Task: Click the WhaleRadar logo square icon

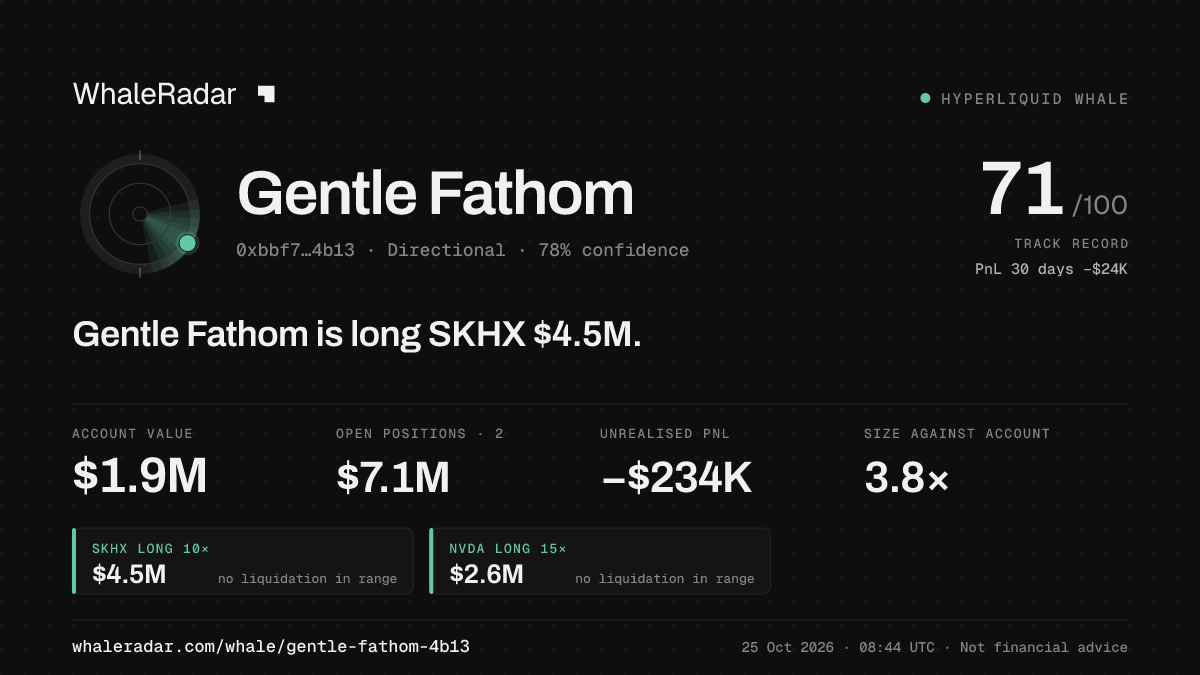Action: (266, 94)
